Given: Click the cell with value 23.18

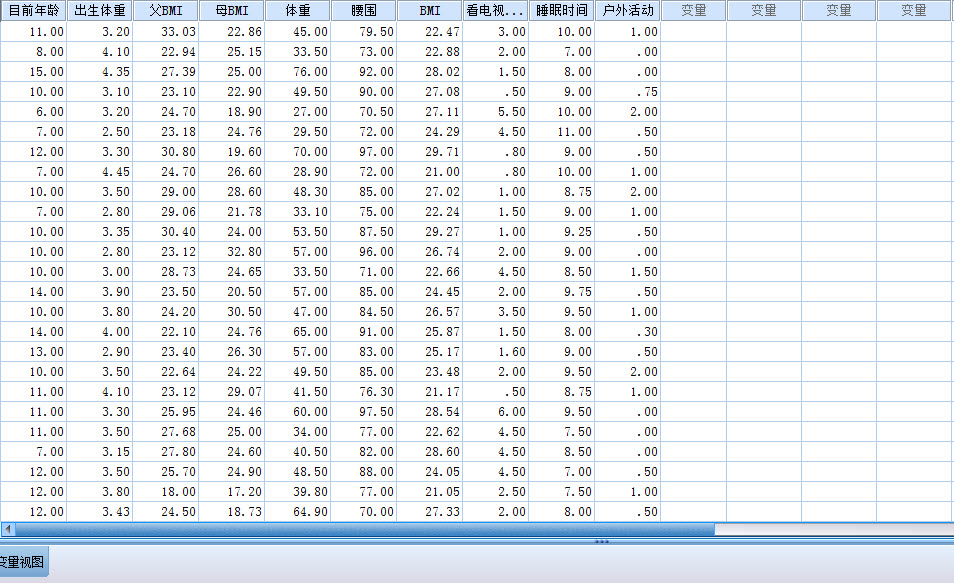Looking at the screenshot, I should [166, 132].
